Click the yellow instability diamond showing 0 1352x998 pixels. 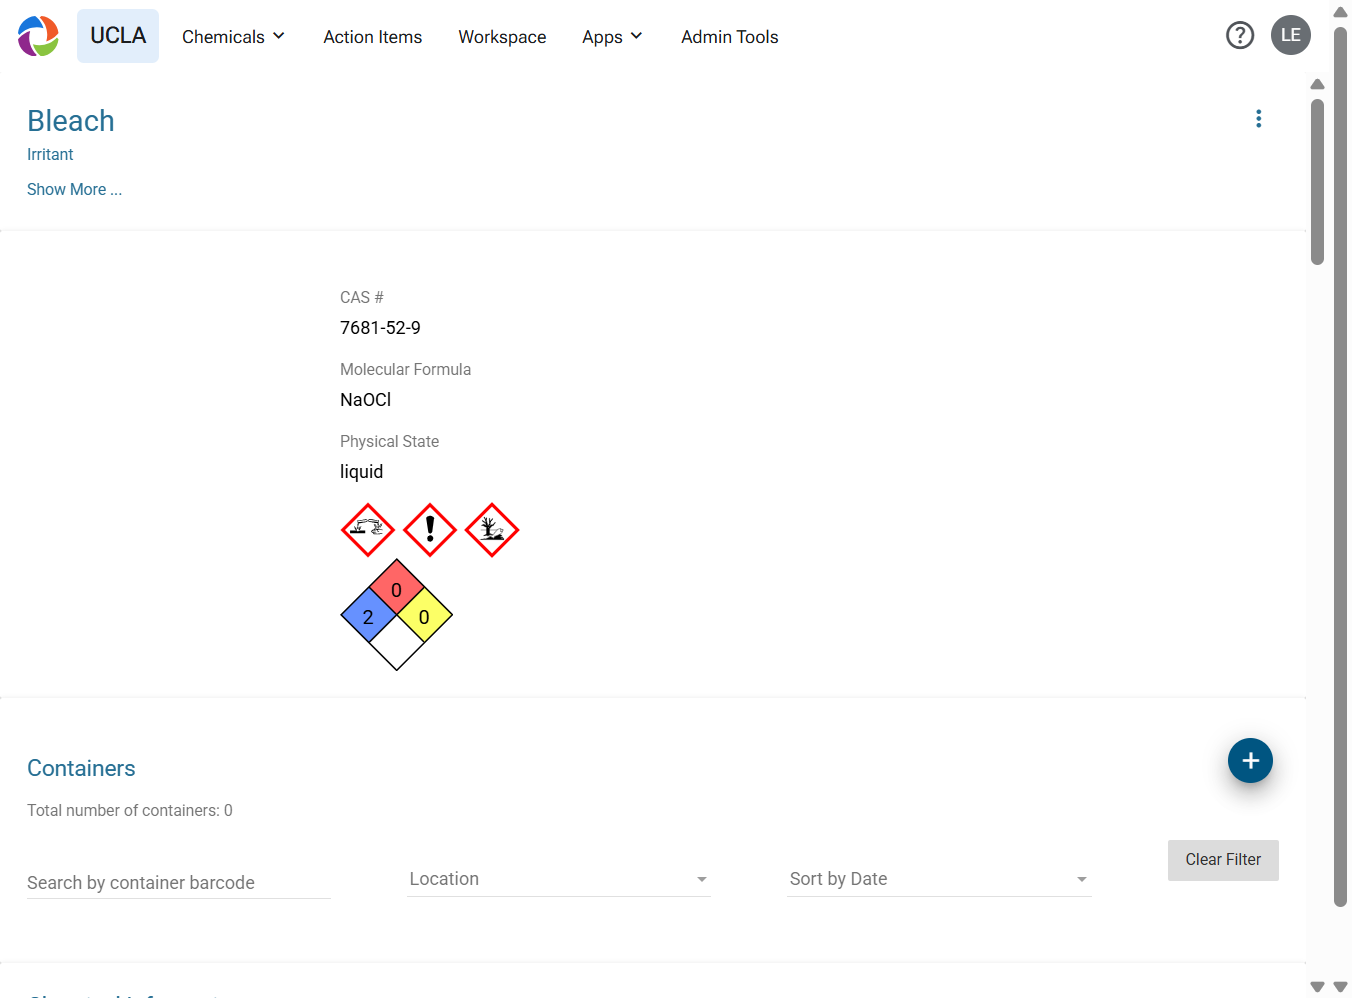[425, 616]
